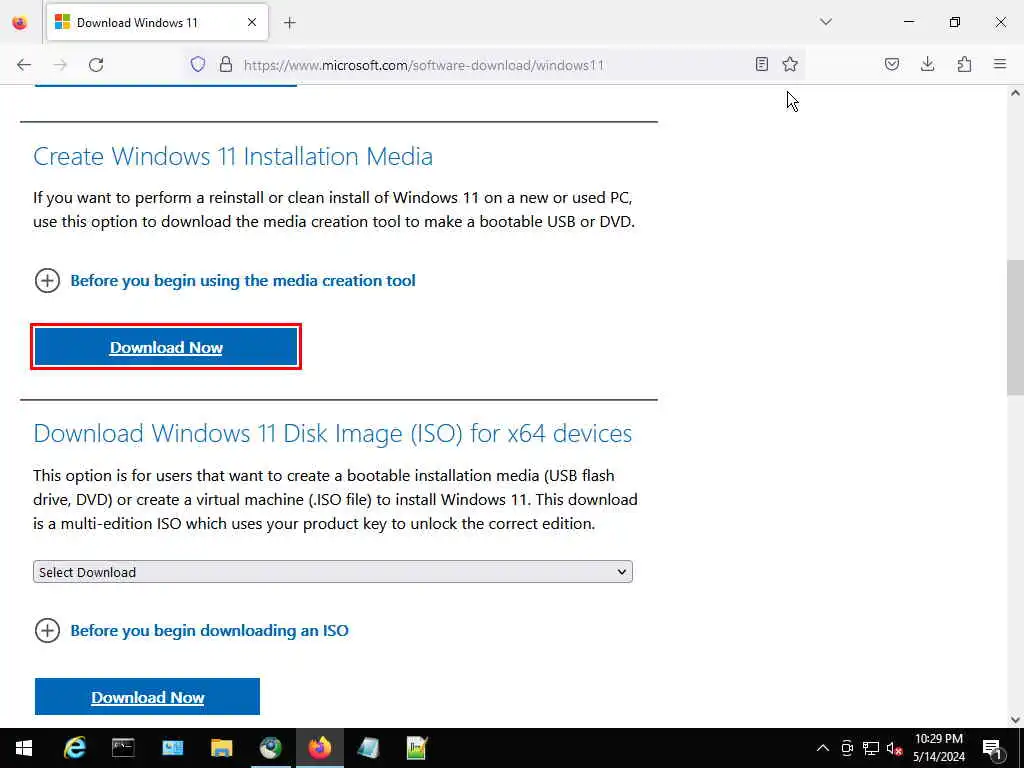Open the muted volume tray icon
The image size is (1024, 768).
pyautogui.click(x=895, y=748)
